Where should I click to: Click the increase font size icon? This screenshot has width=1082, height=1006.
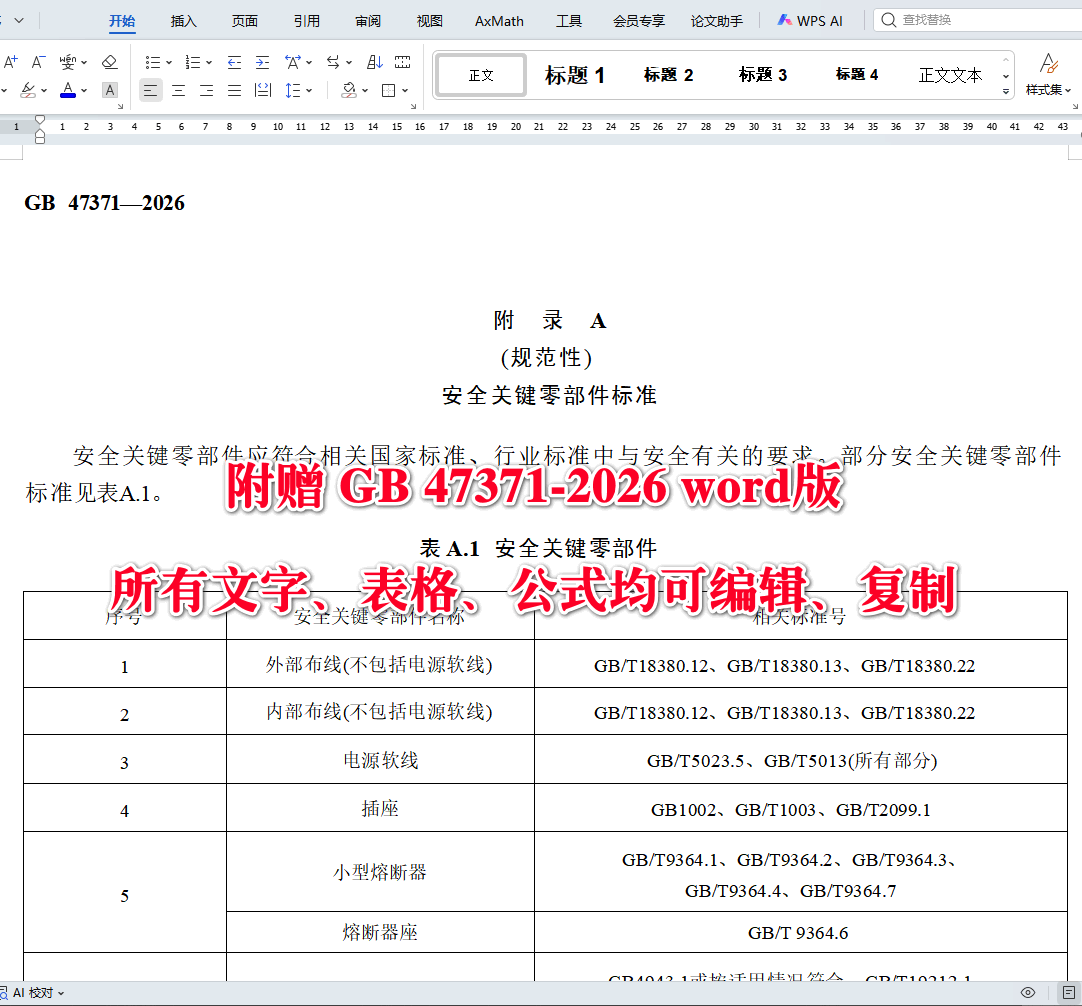[10, 61]
